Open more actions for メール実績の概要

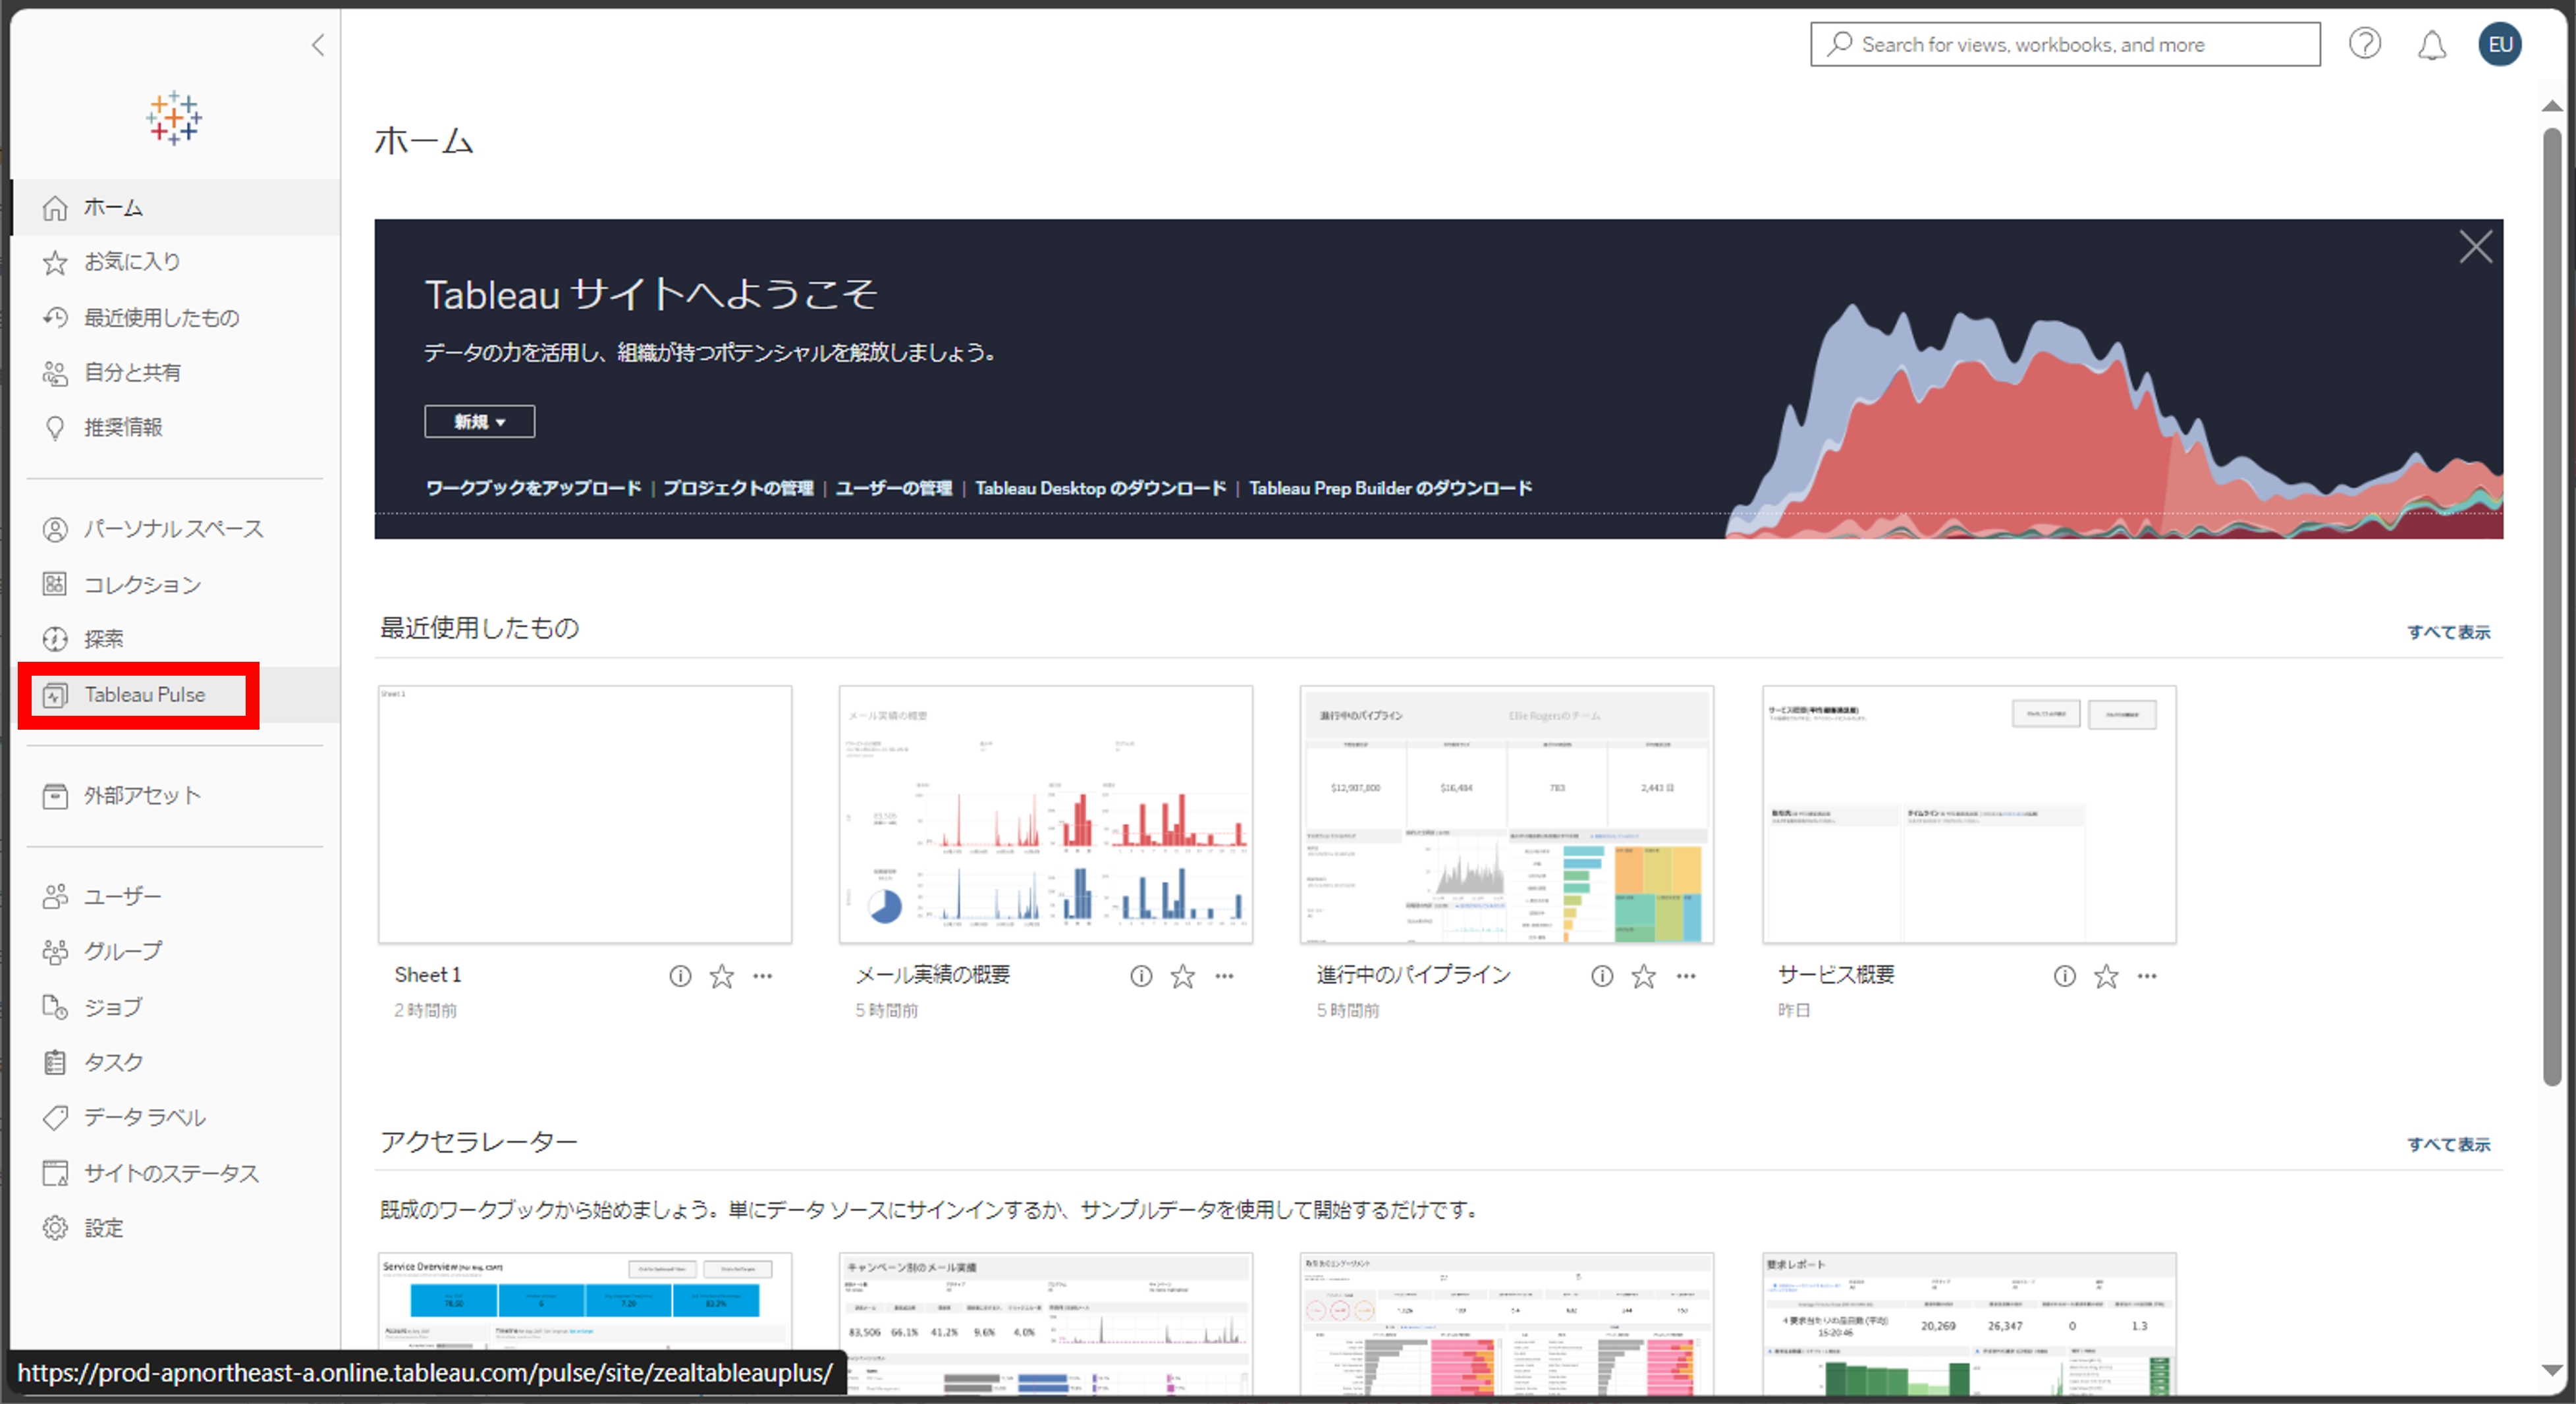click(1224, 976)
